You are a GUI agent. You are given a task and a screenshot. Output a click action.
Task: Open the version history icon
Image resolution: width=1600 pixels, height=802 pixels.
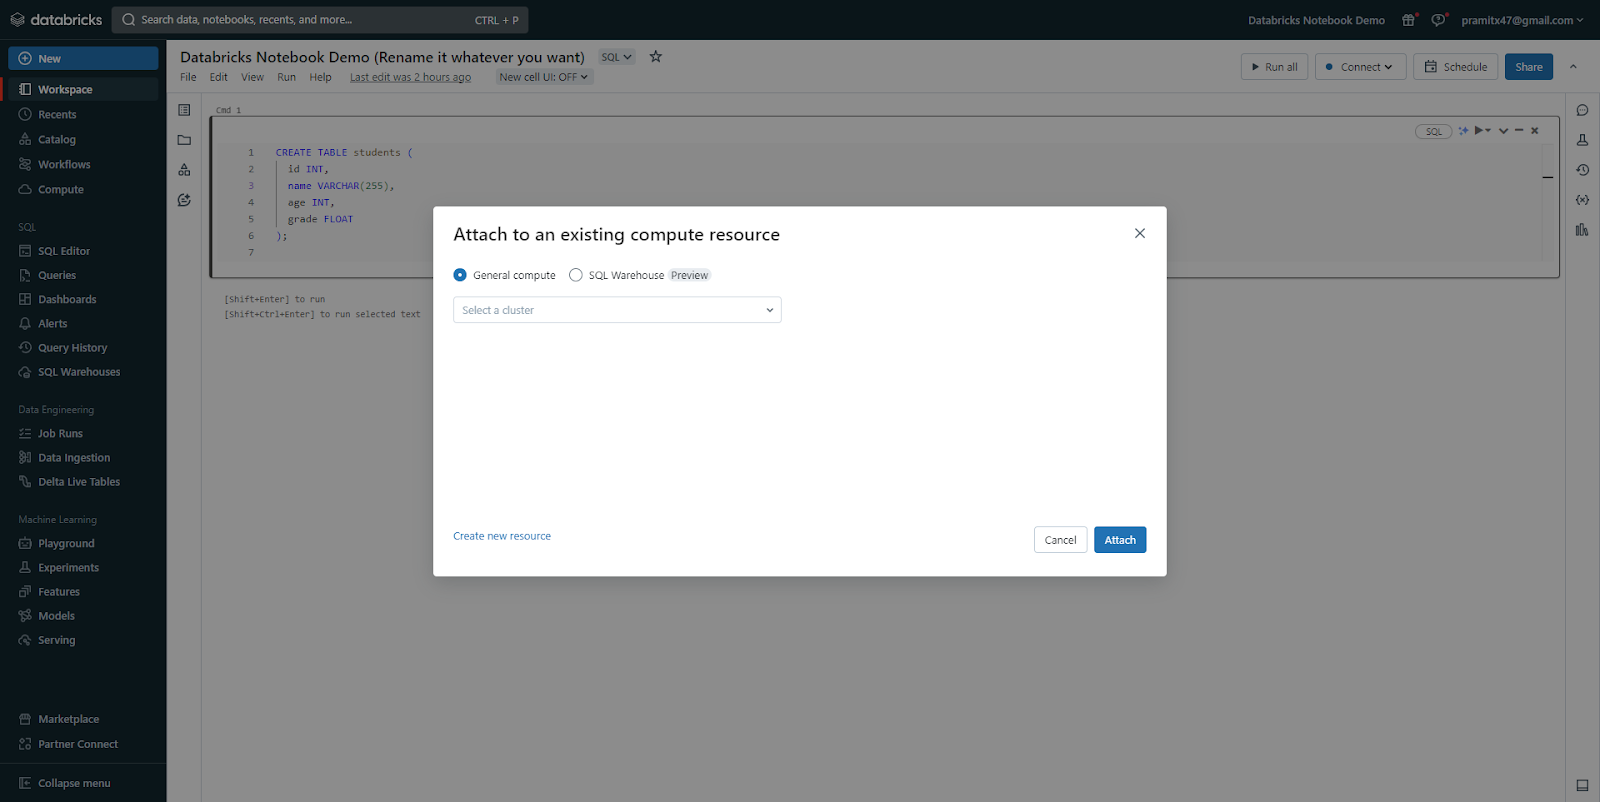[1582, 170]
